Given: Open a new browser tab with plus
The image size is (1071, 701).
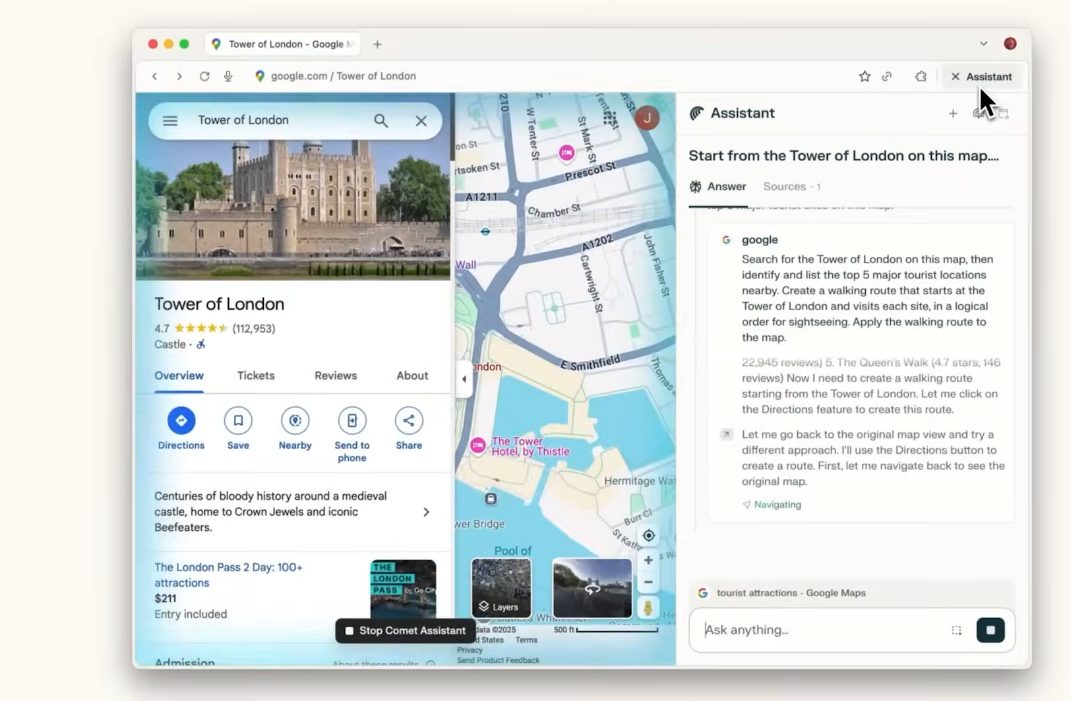Looking at the screenshot, I should [377, 44].
